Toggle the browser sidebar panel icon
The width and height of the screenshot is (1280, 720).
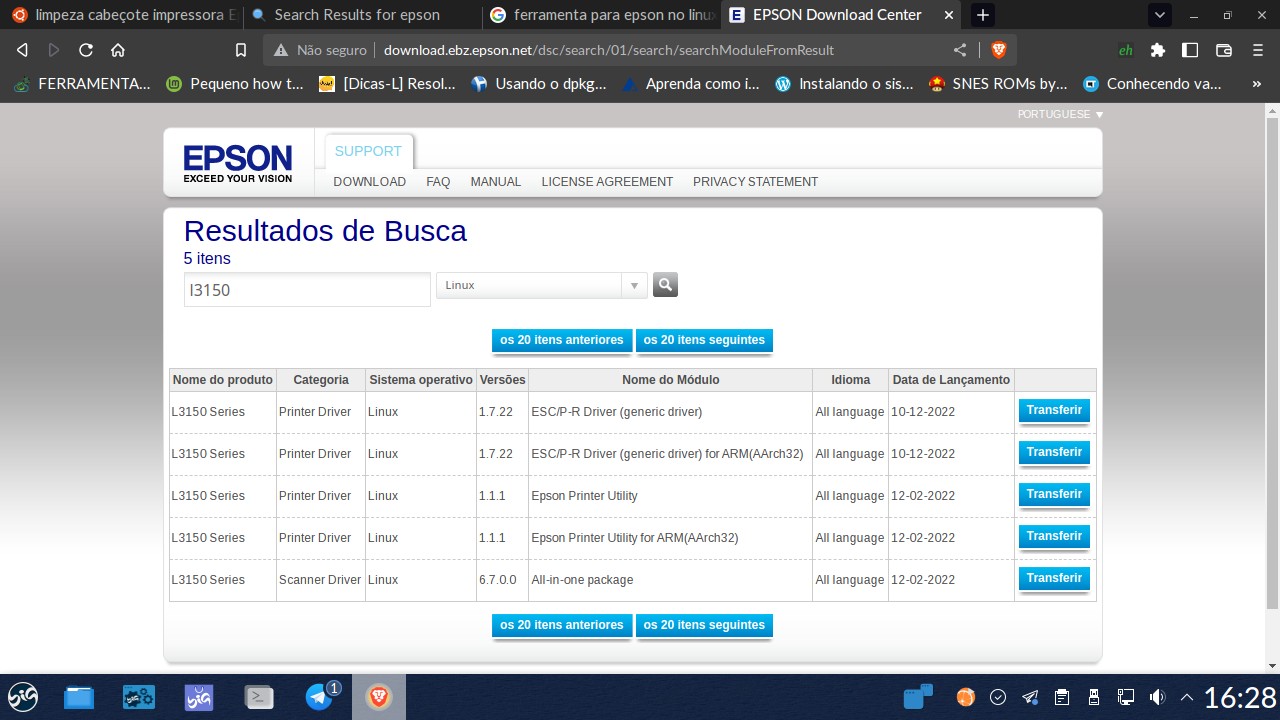coord(1190,50)
